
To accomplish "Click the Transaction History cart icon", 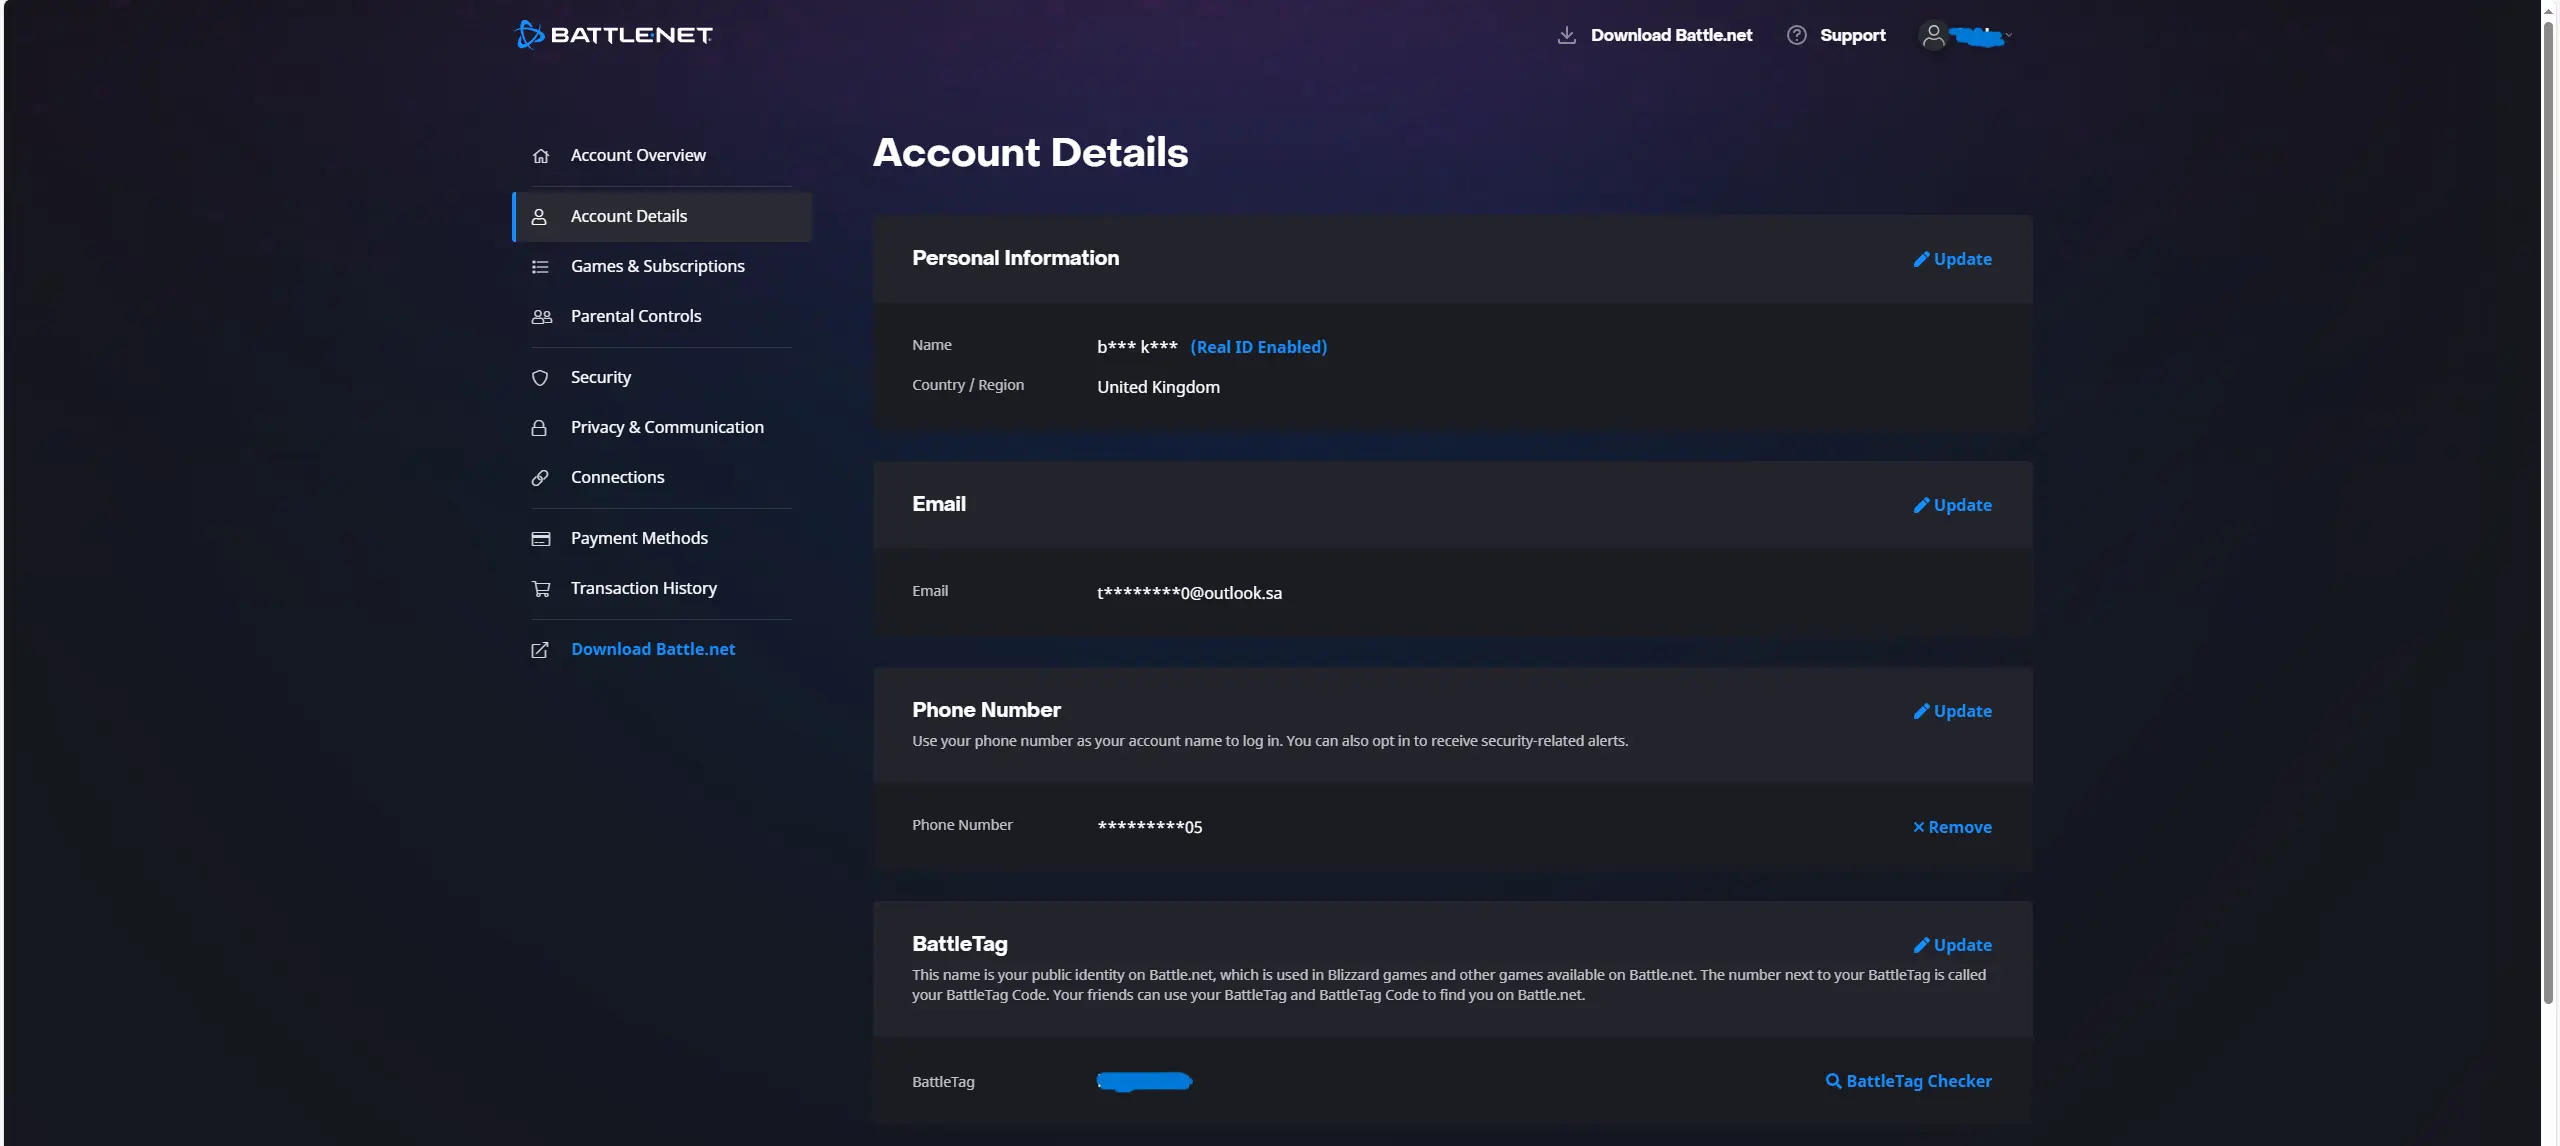I will (x=540, y=589).
